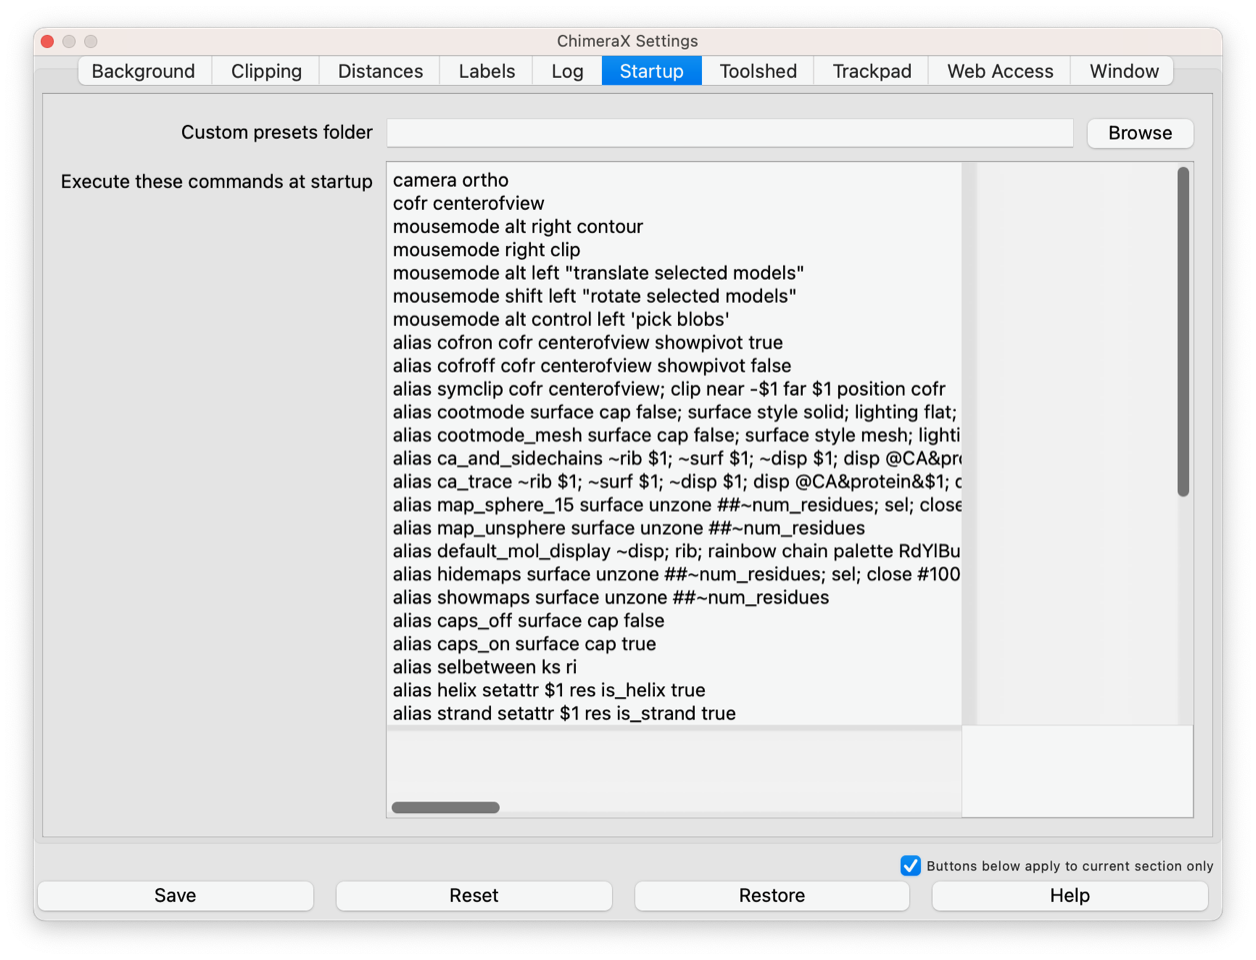Uncheck 'Buttons below apply to current section only'

coord(910,866)
